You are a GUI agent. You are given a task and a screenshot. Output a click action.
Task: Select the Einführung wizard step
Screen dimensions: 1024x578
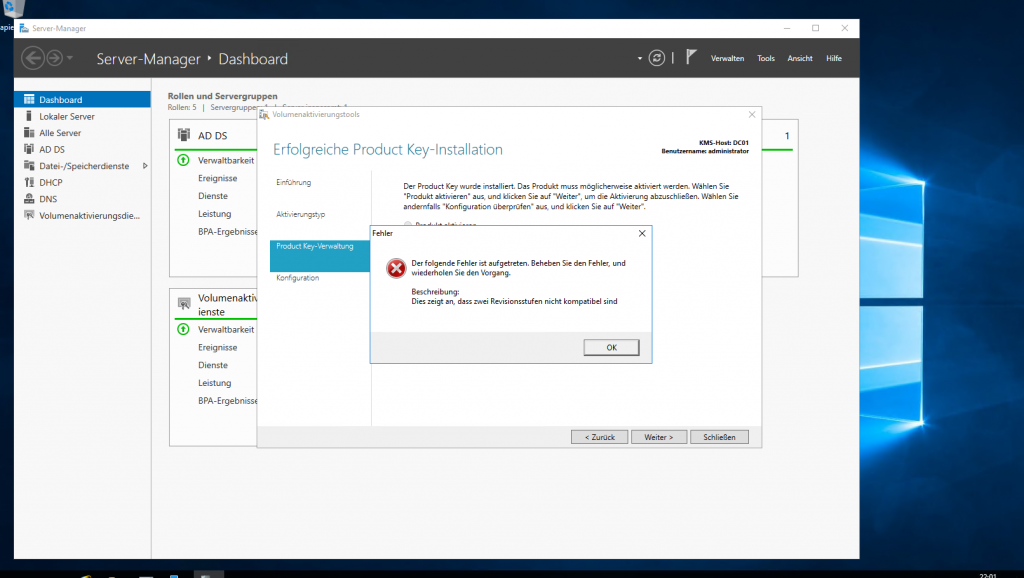[293, 182]
